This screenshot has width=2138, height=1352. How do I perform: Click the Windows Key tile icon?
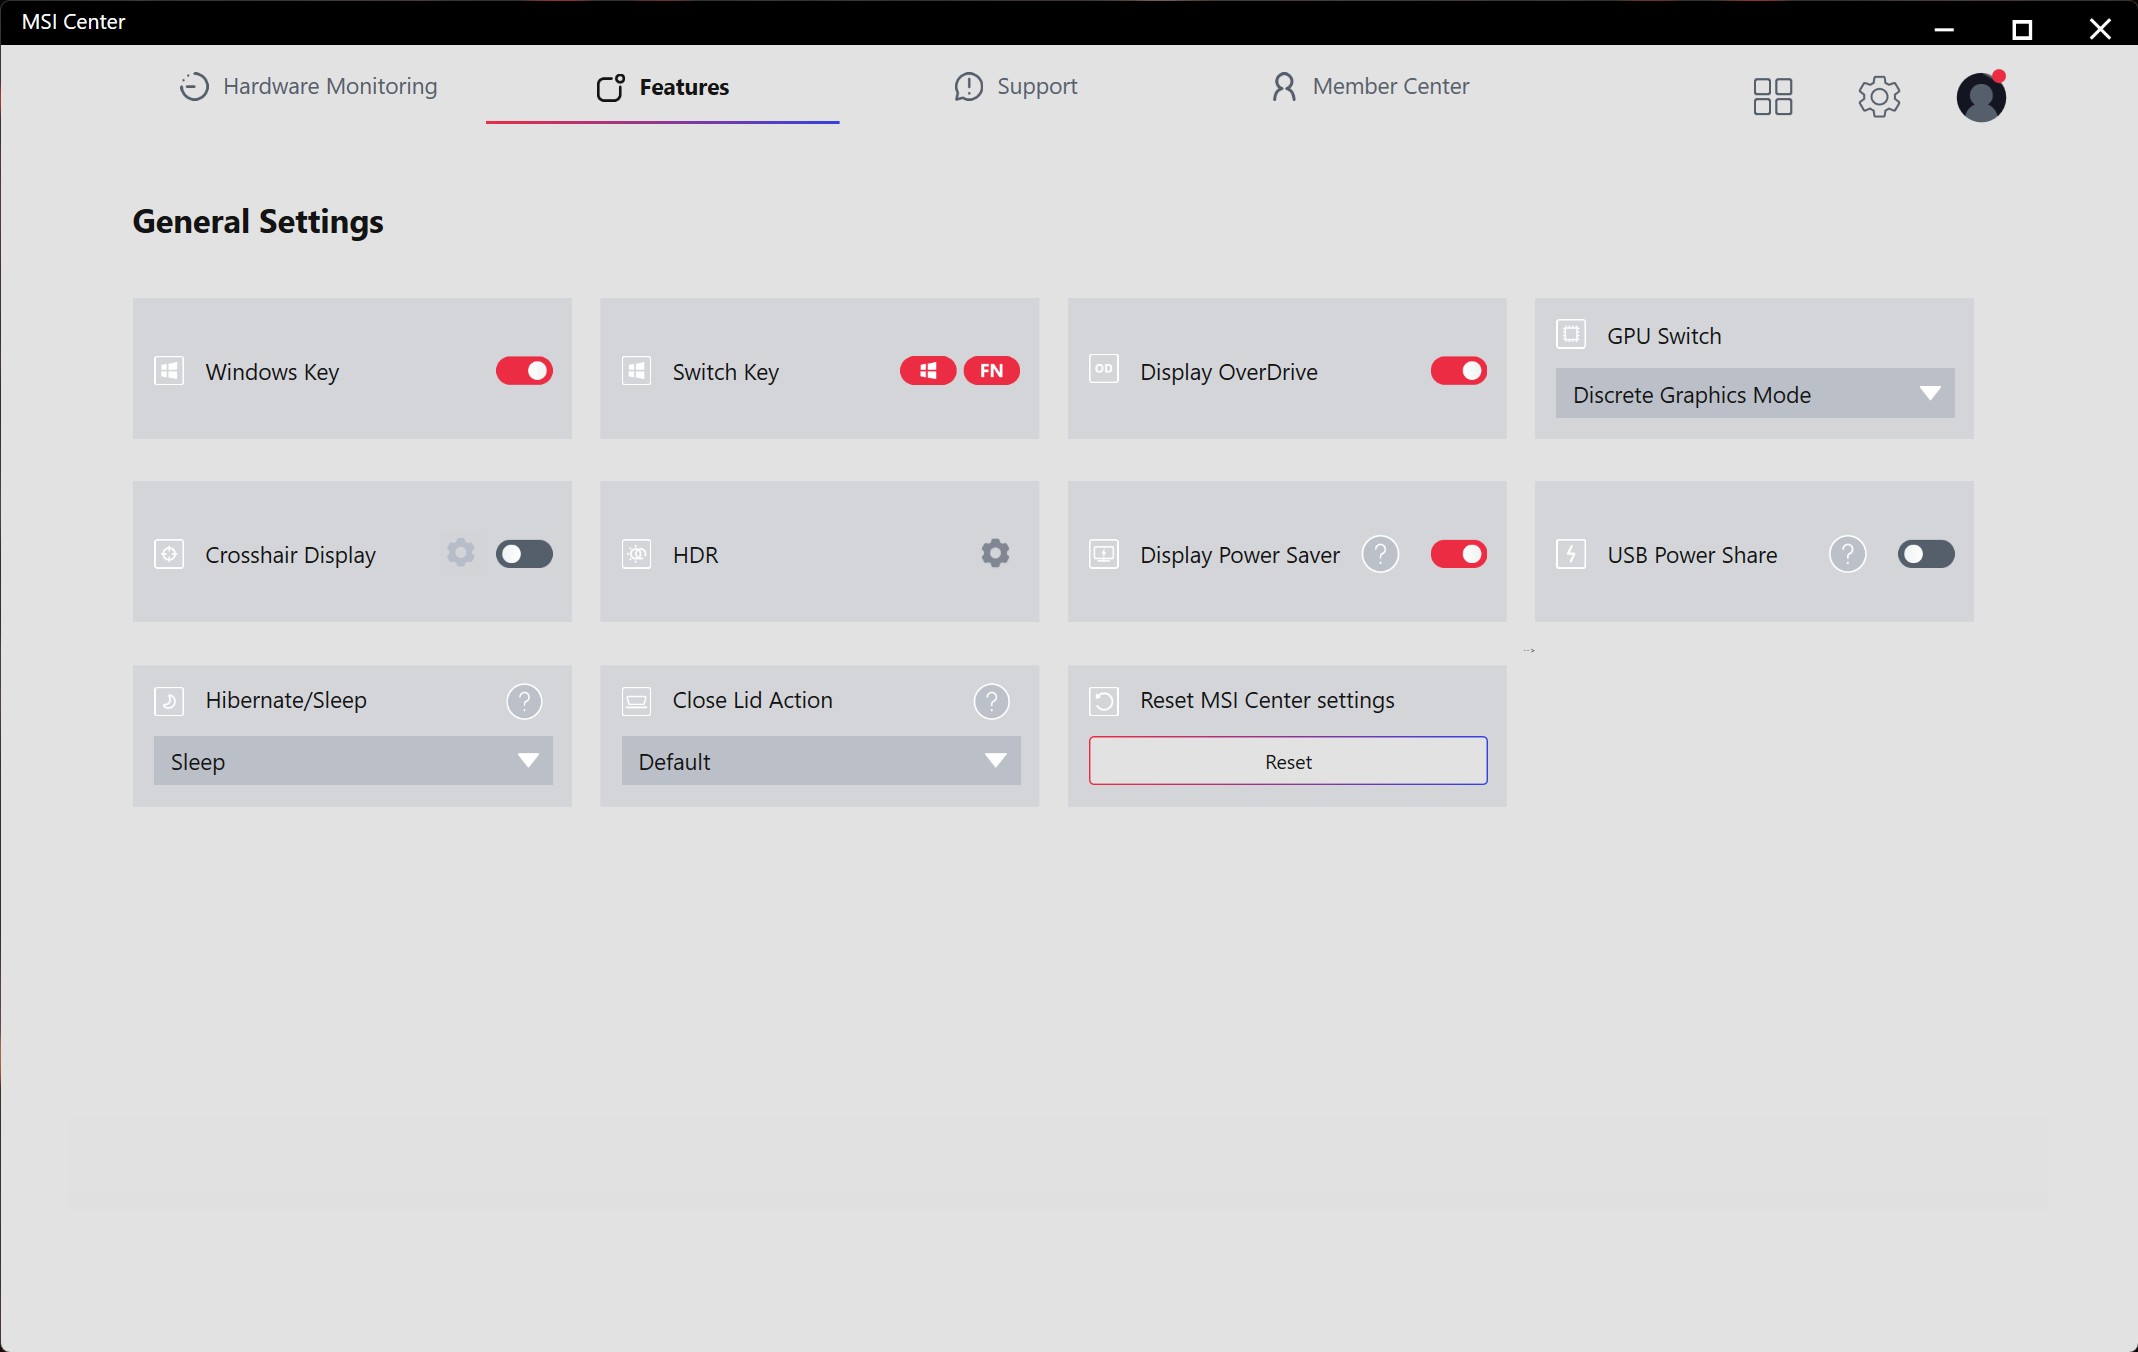pyautogui.click(x=169, y=371)
